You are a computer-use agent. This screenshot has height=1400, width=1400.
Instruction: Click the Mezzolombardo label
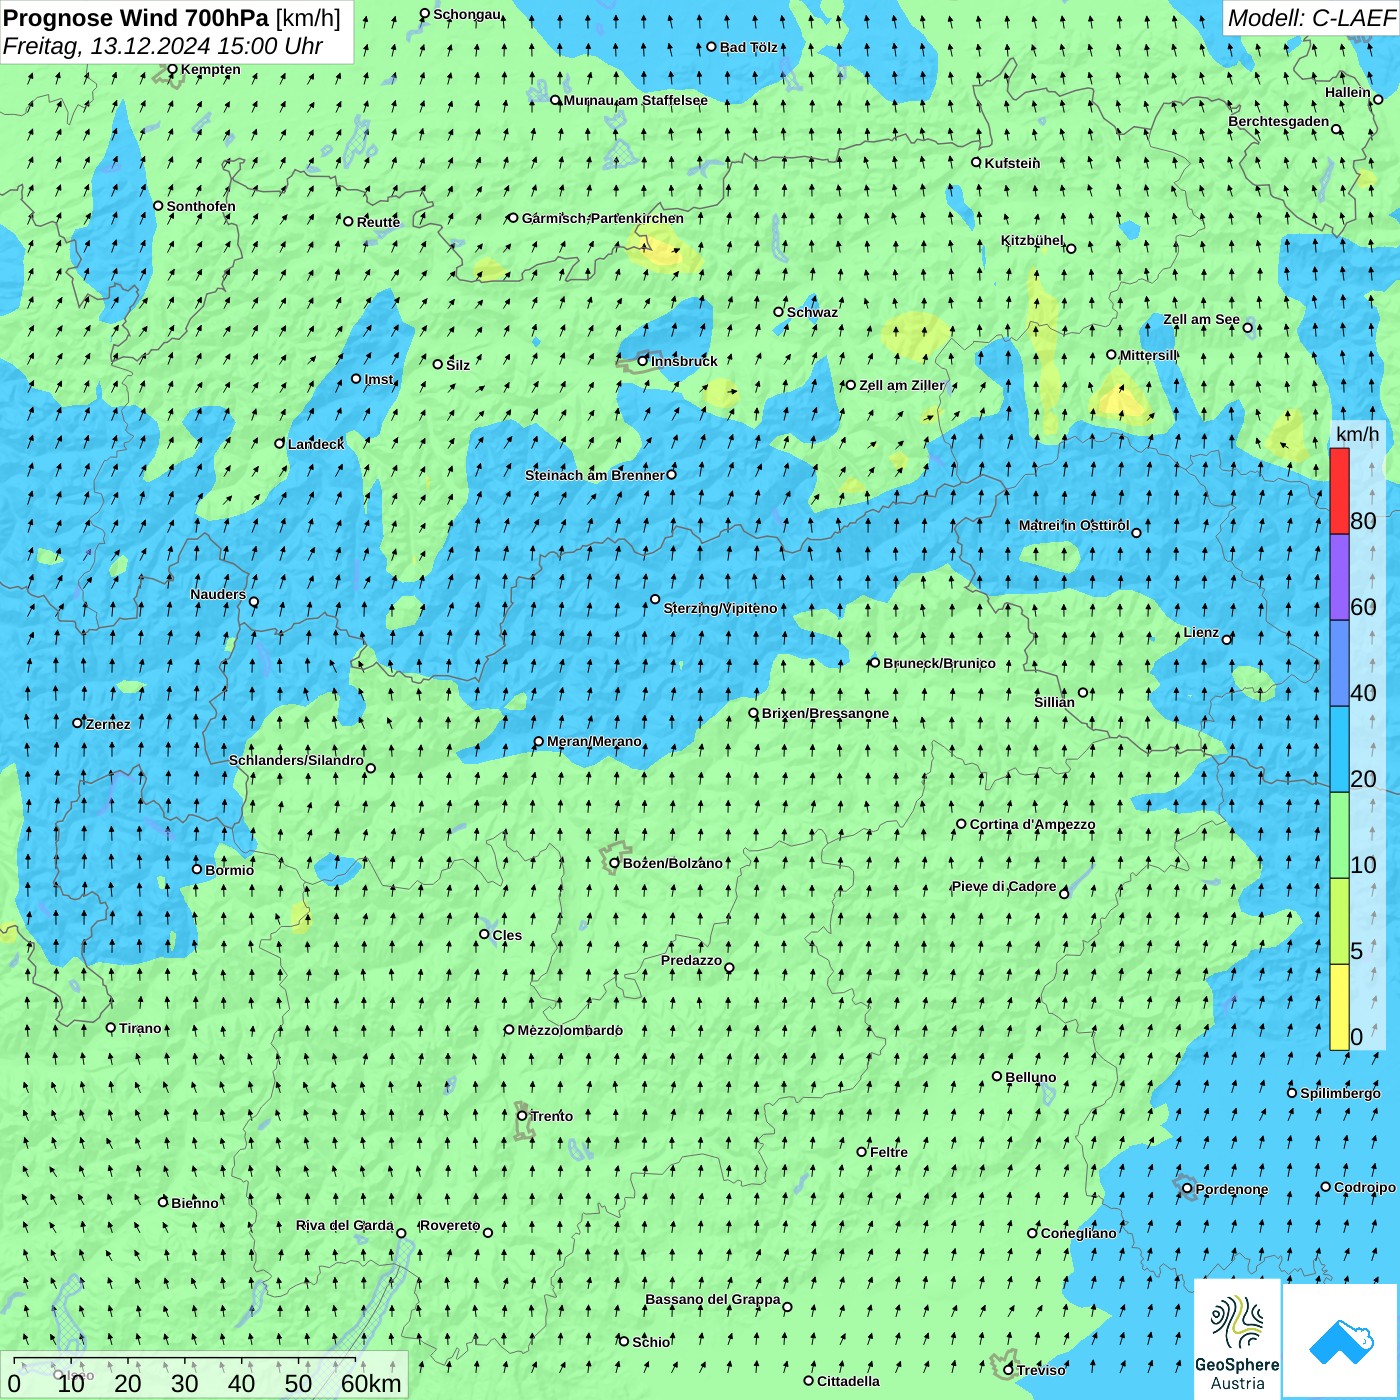pyautogui.click(x=570, y=1030)
